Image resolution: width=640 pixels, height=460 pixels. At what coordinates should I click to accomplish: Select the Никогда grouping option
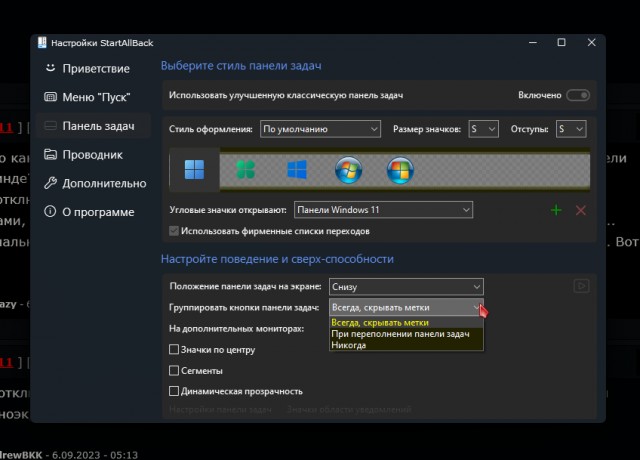point(406,345)
